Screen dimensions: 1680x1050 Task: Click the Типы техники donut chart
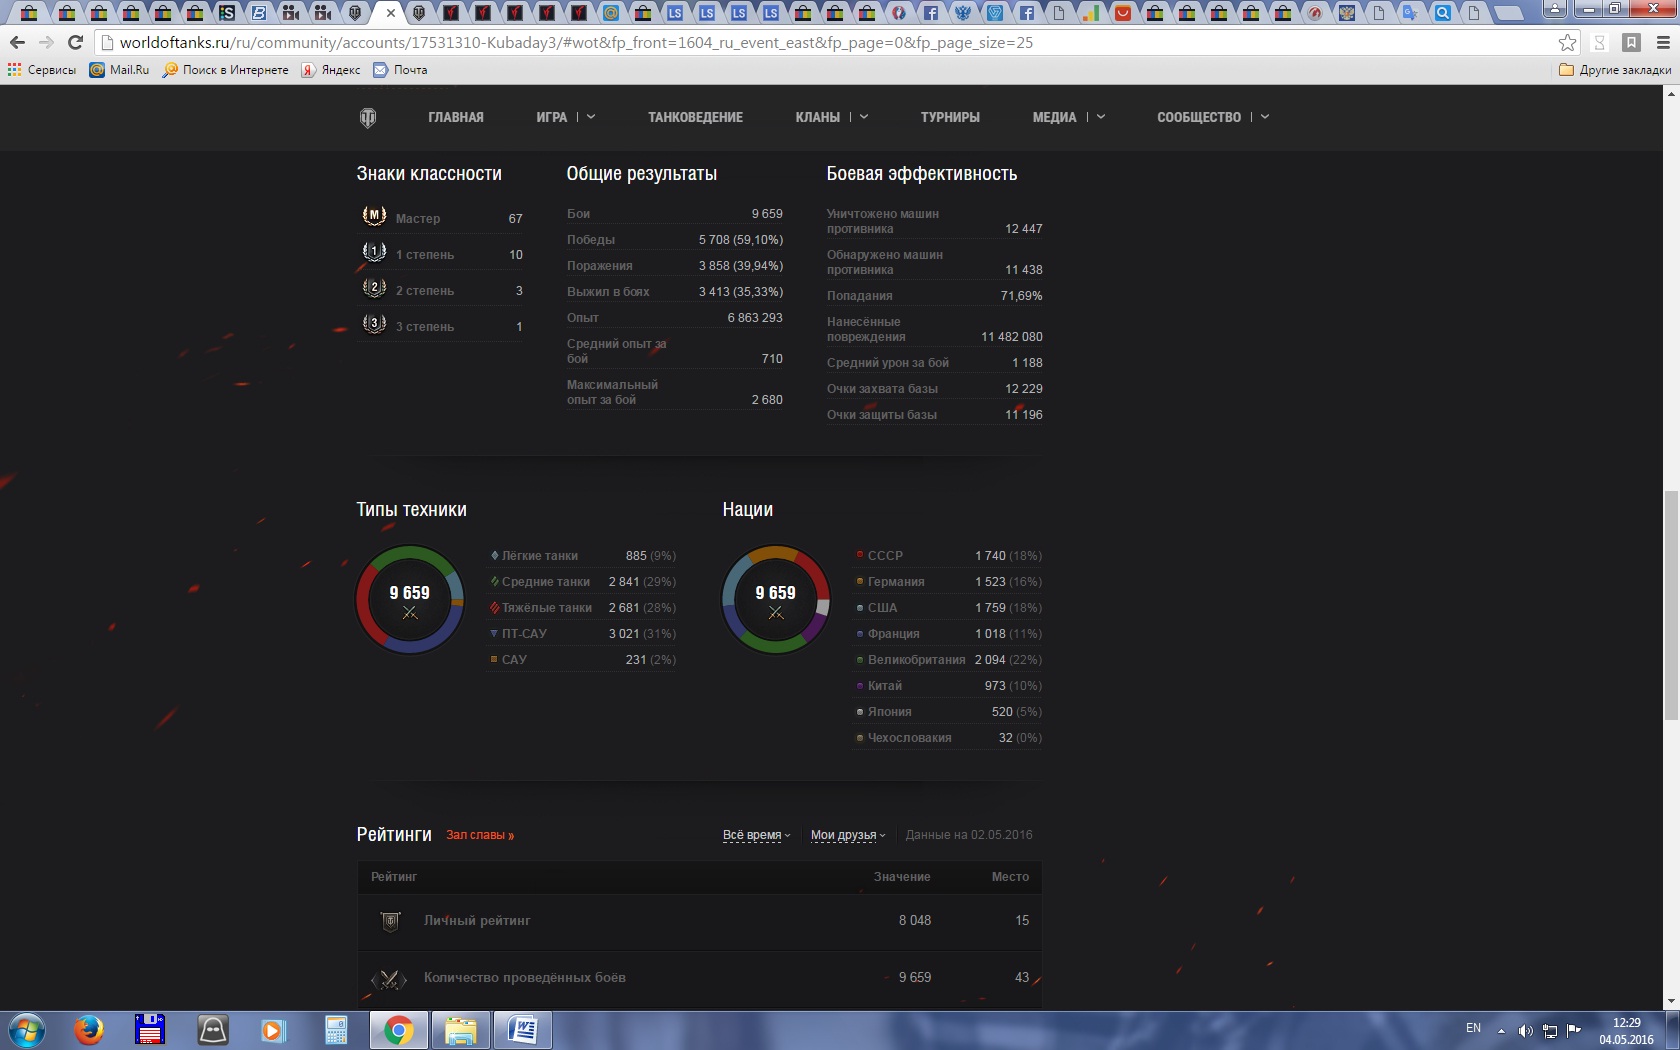click(410, 599)
